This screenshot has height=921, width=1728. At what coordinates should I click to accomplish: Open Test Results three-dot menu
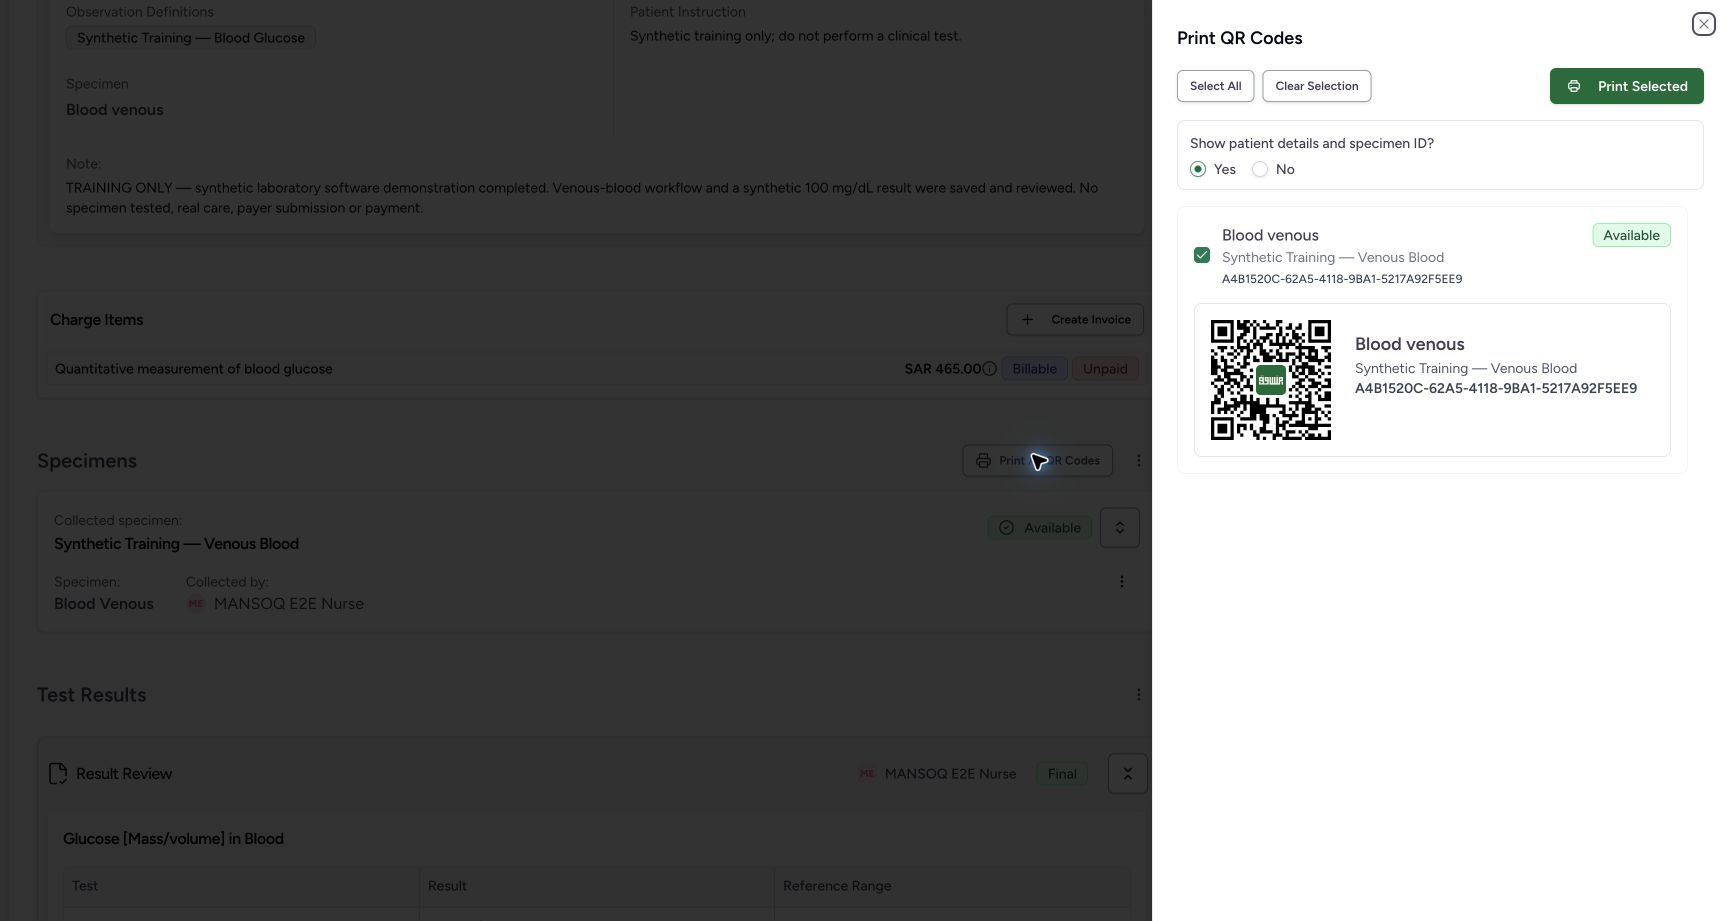click(1138, 695)
